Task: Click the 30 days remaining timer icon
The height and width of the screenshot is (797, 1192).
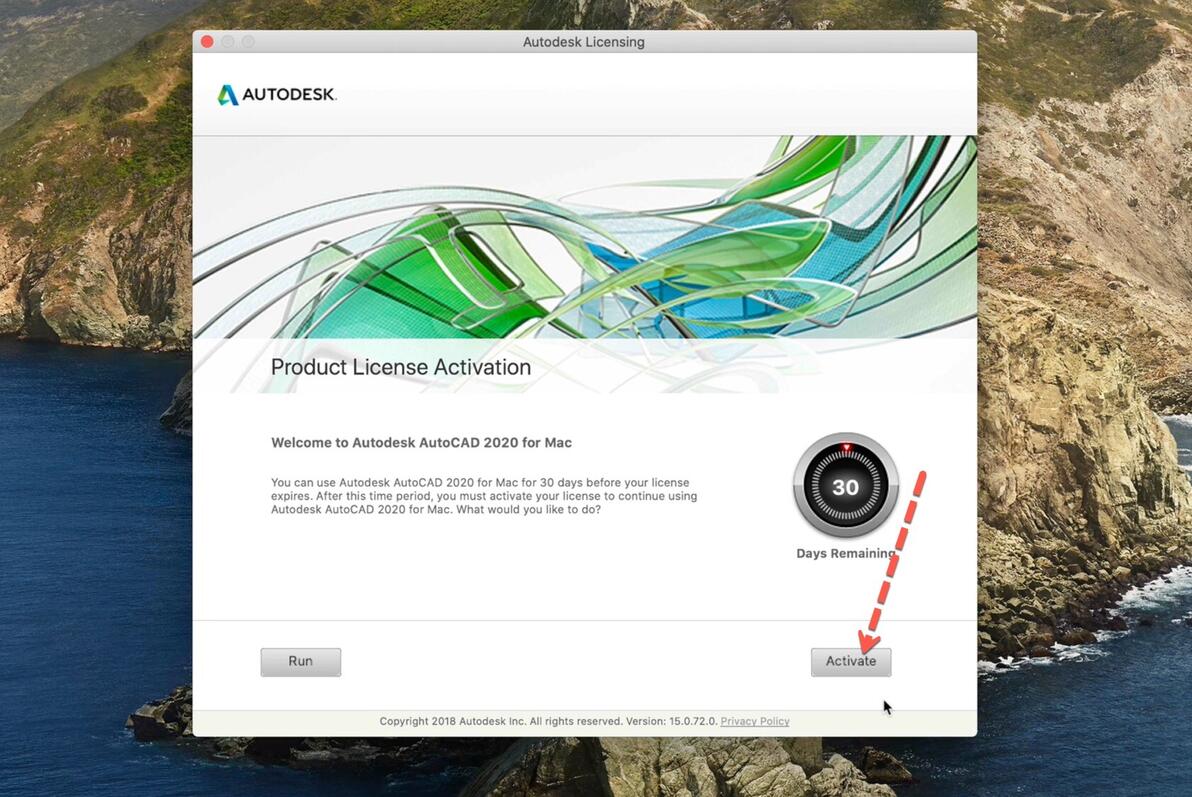Action: tap(845, 486)
